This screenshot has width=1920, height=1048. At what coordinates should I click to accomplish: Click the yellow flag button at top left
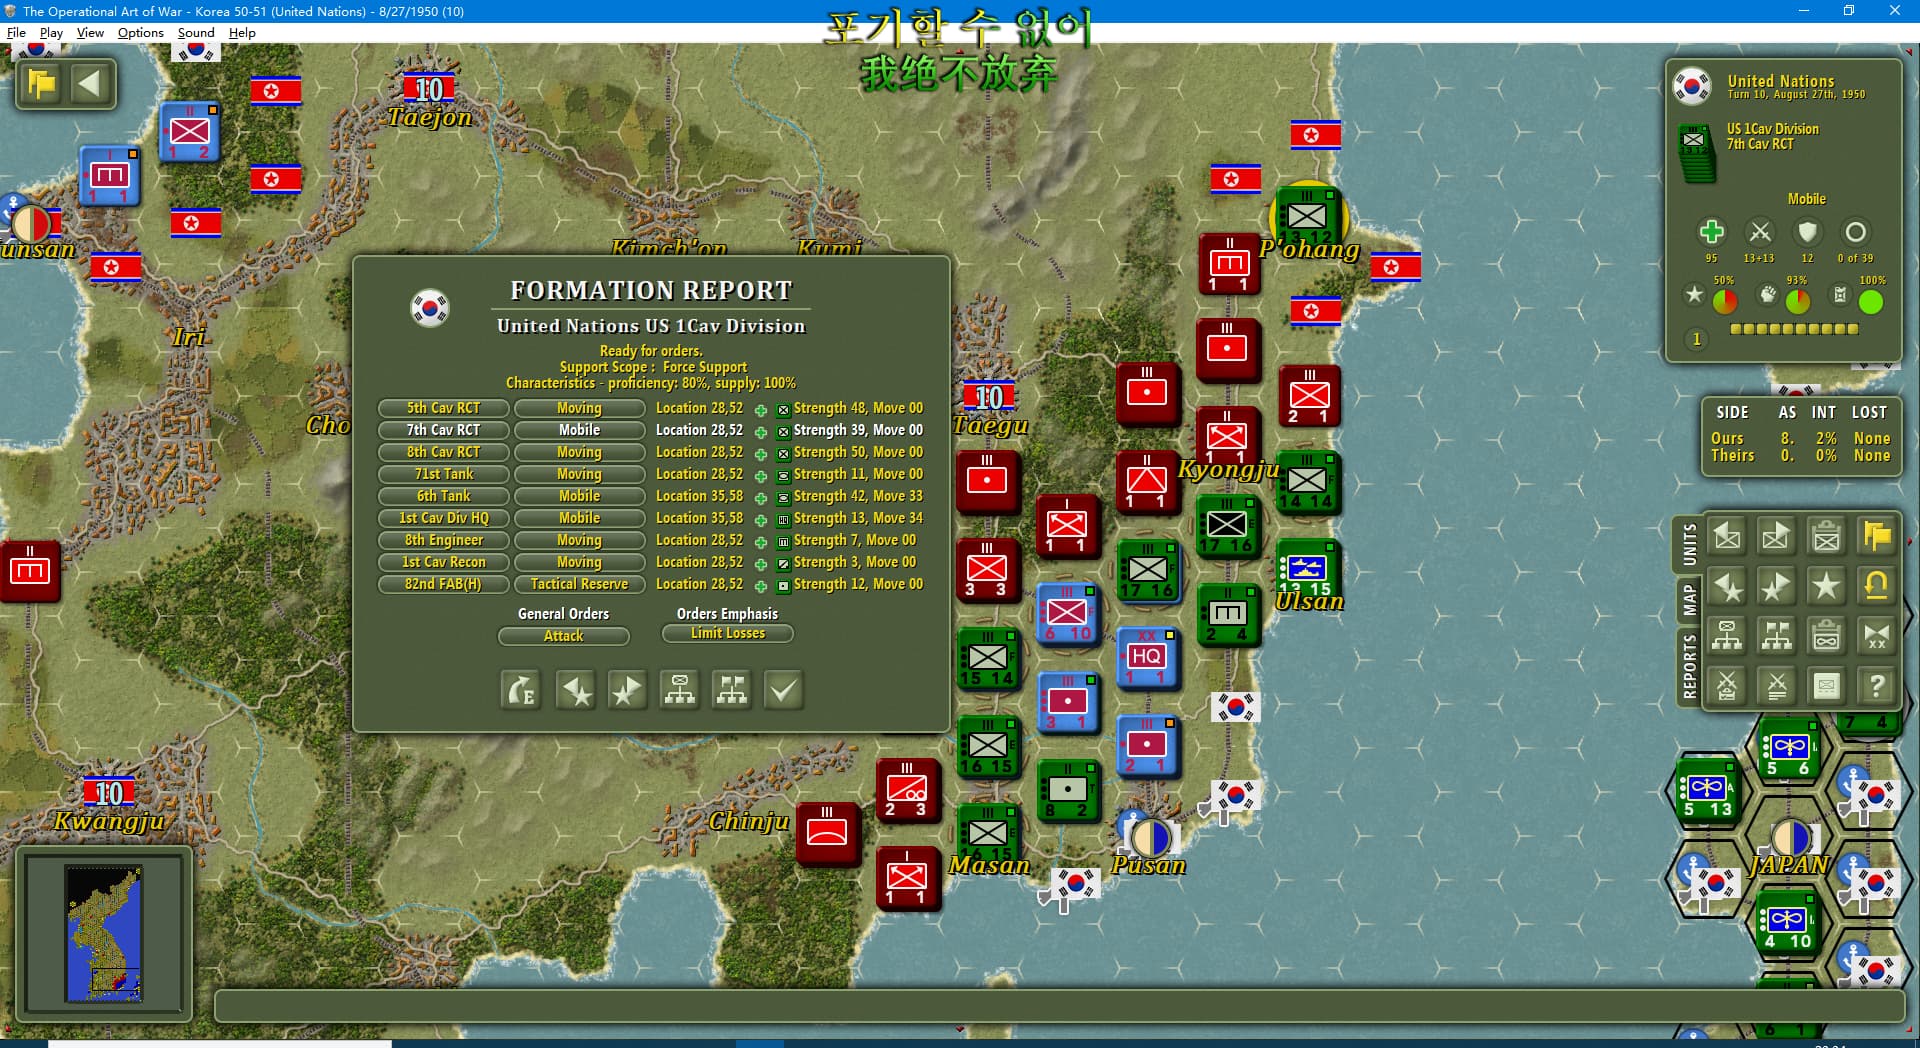tap(42, 84)
